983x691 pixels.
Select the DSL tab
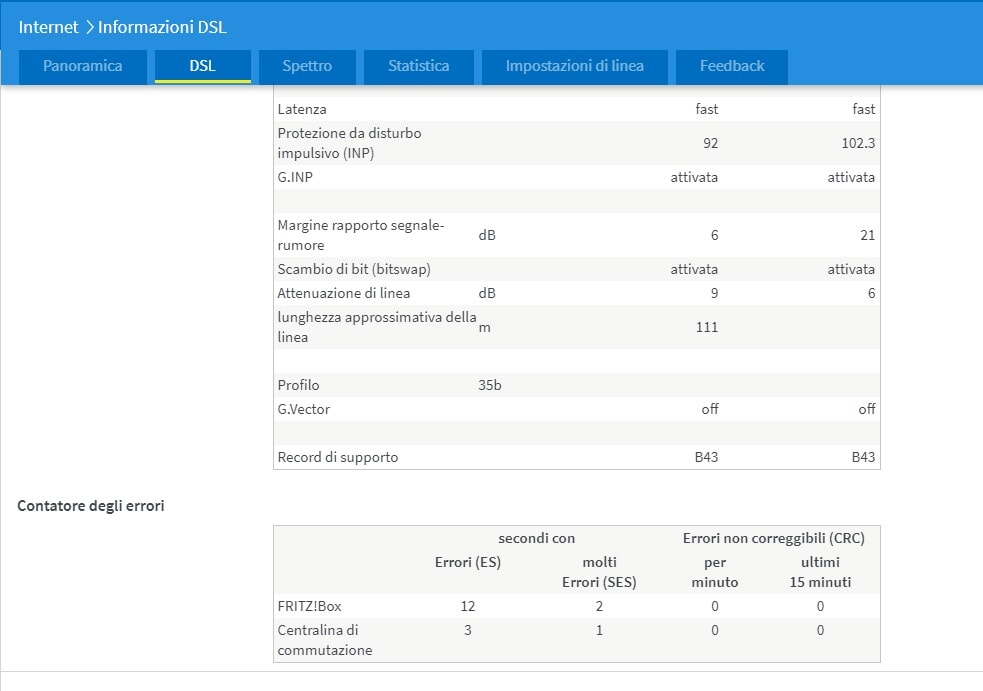pyautogui.click(x=202, y=66)
